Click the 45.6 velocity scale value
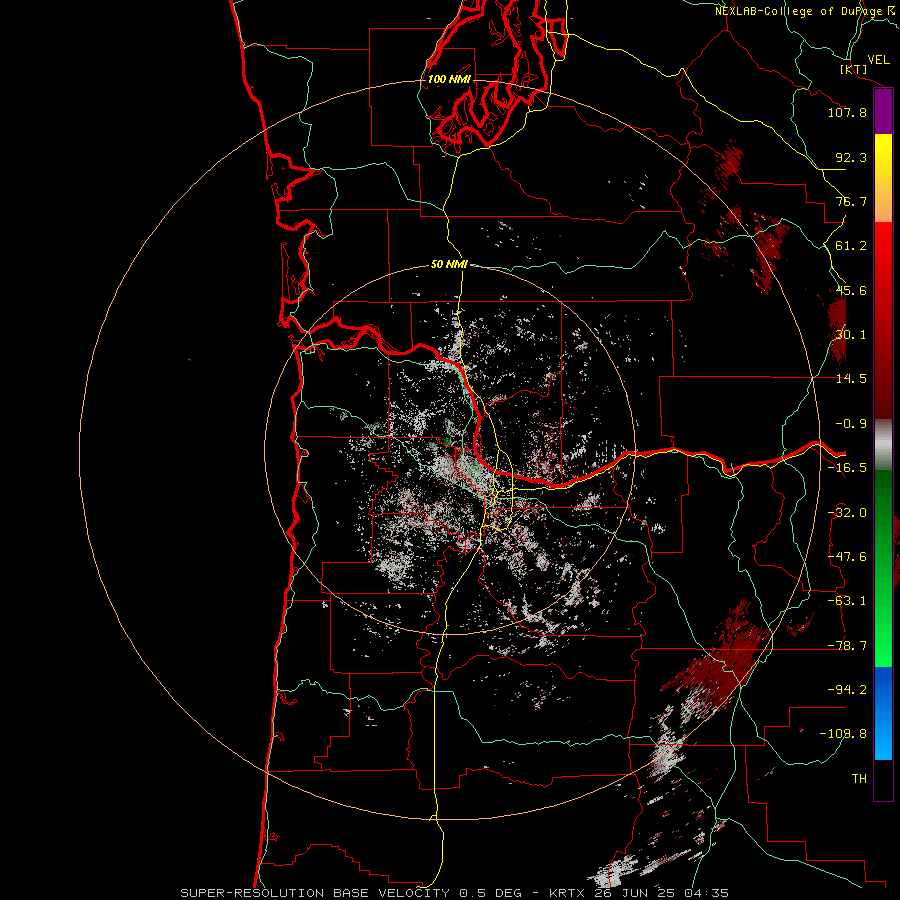Viewport: 900px width, 900px height. click(x=851, y=290)
